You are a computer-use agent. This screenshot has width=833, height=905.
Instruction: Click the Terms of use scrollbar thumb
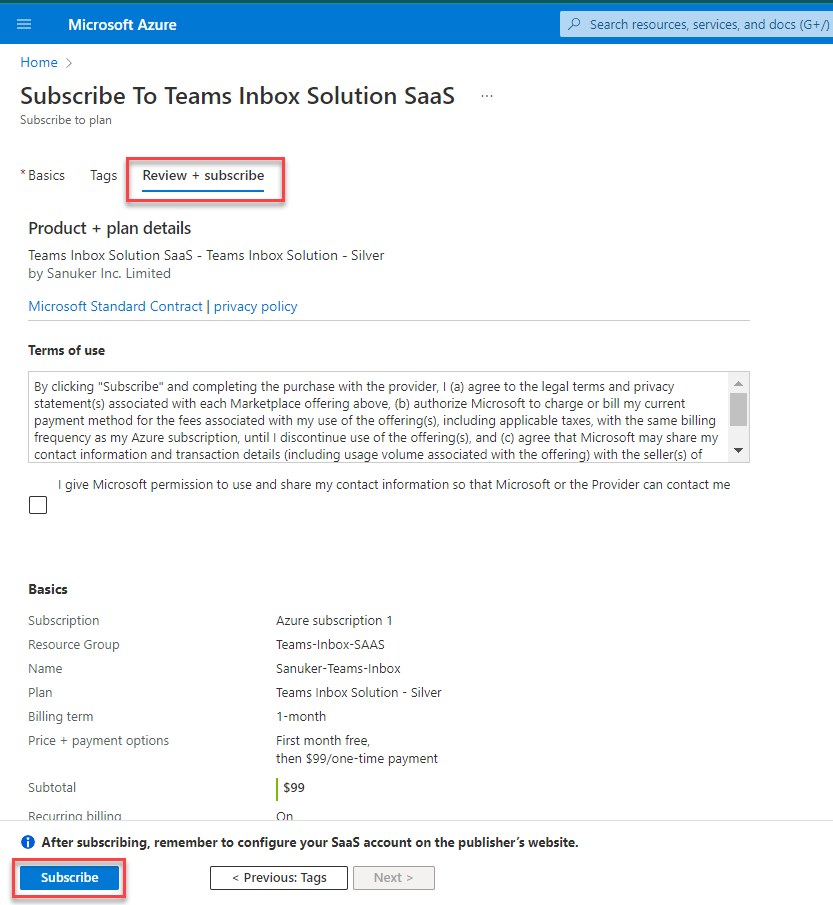(x=738, y=409)
